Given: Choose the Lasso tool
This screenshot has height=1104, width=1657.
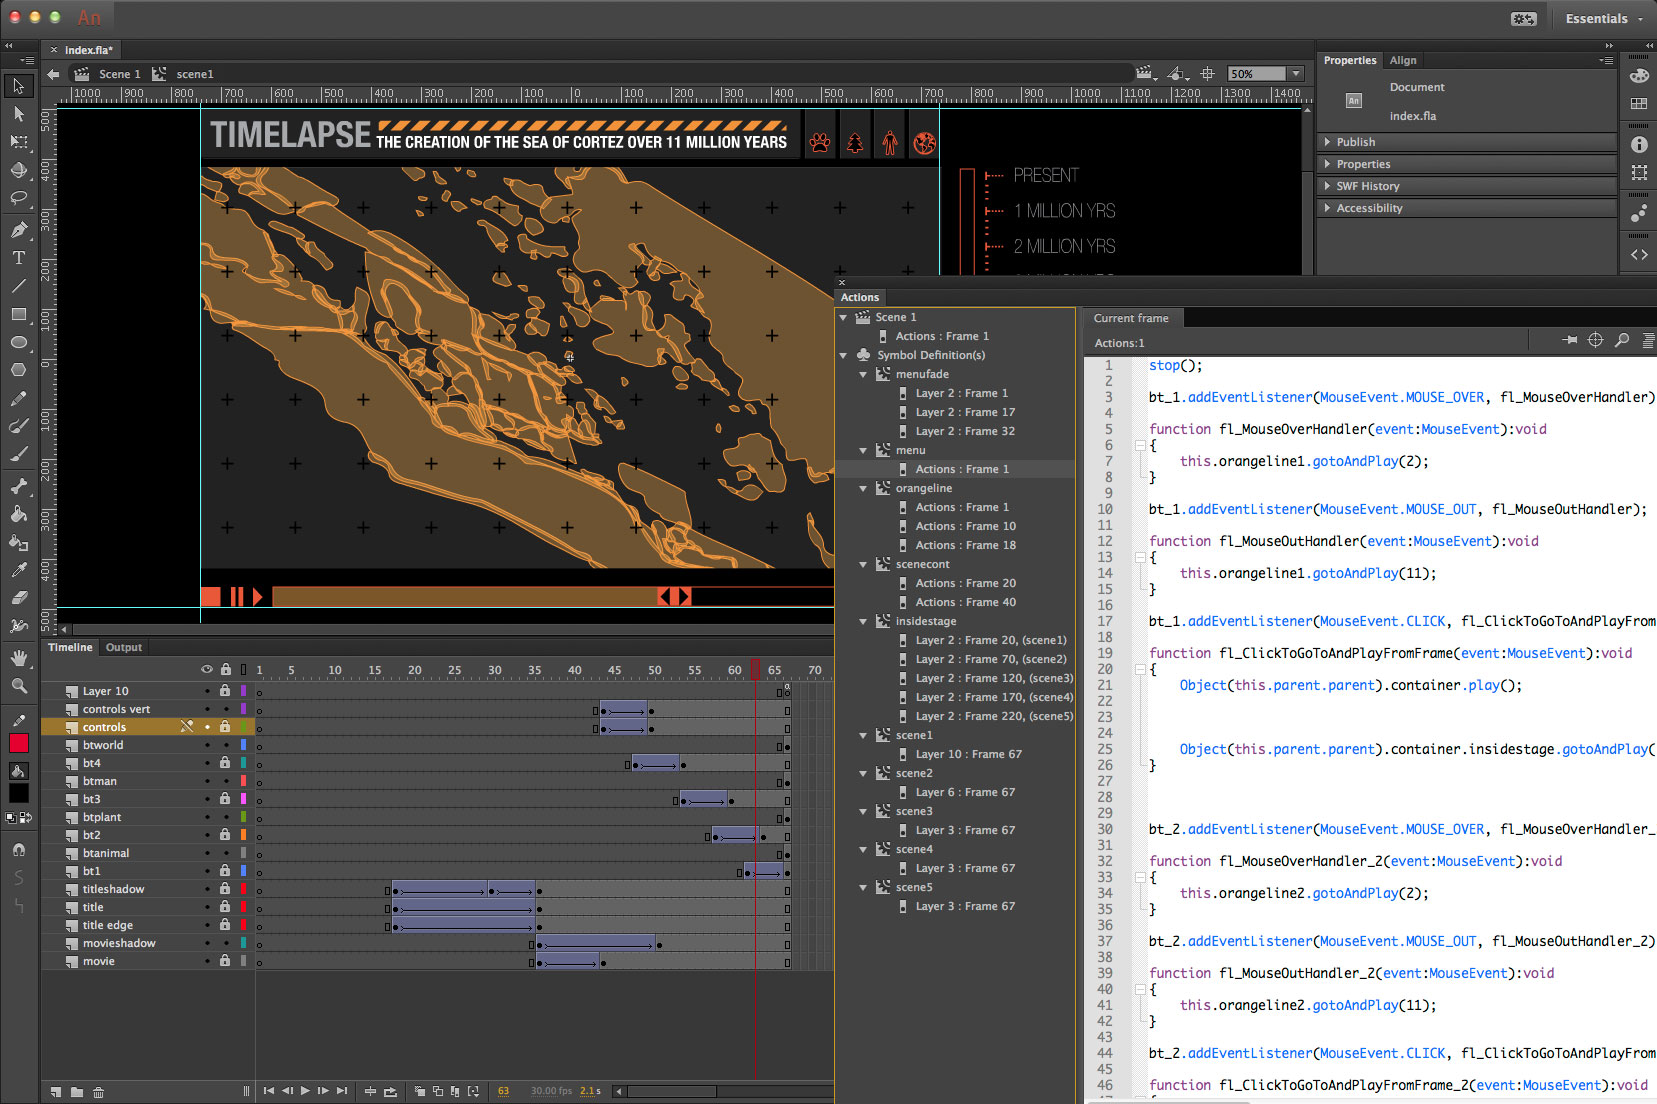Looking at the screenshot, I should click(x=18, y=198).
